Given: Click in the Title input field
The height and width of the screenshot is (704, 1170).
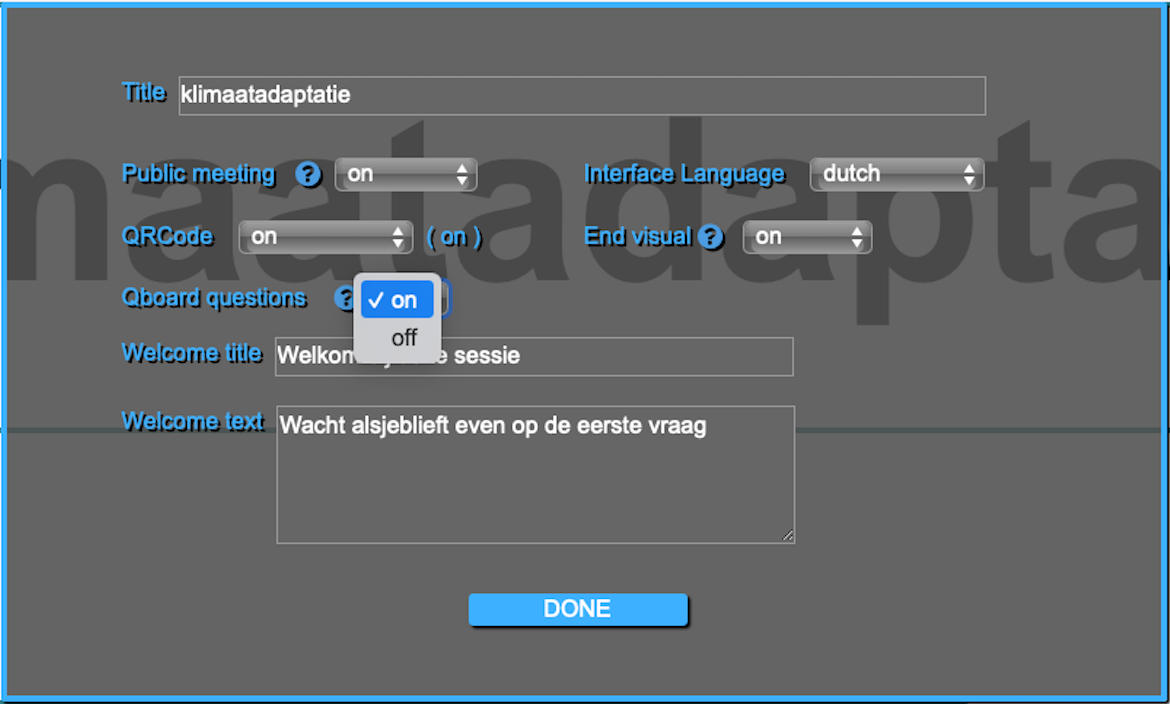Looking at the screenshot, I should 581,96.
